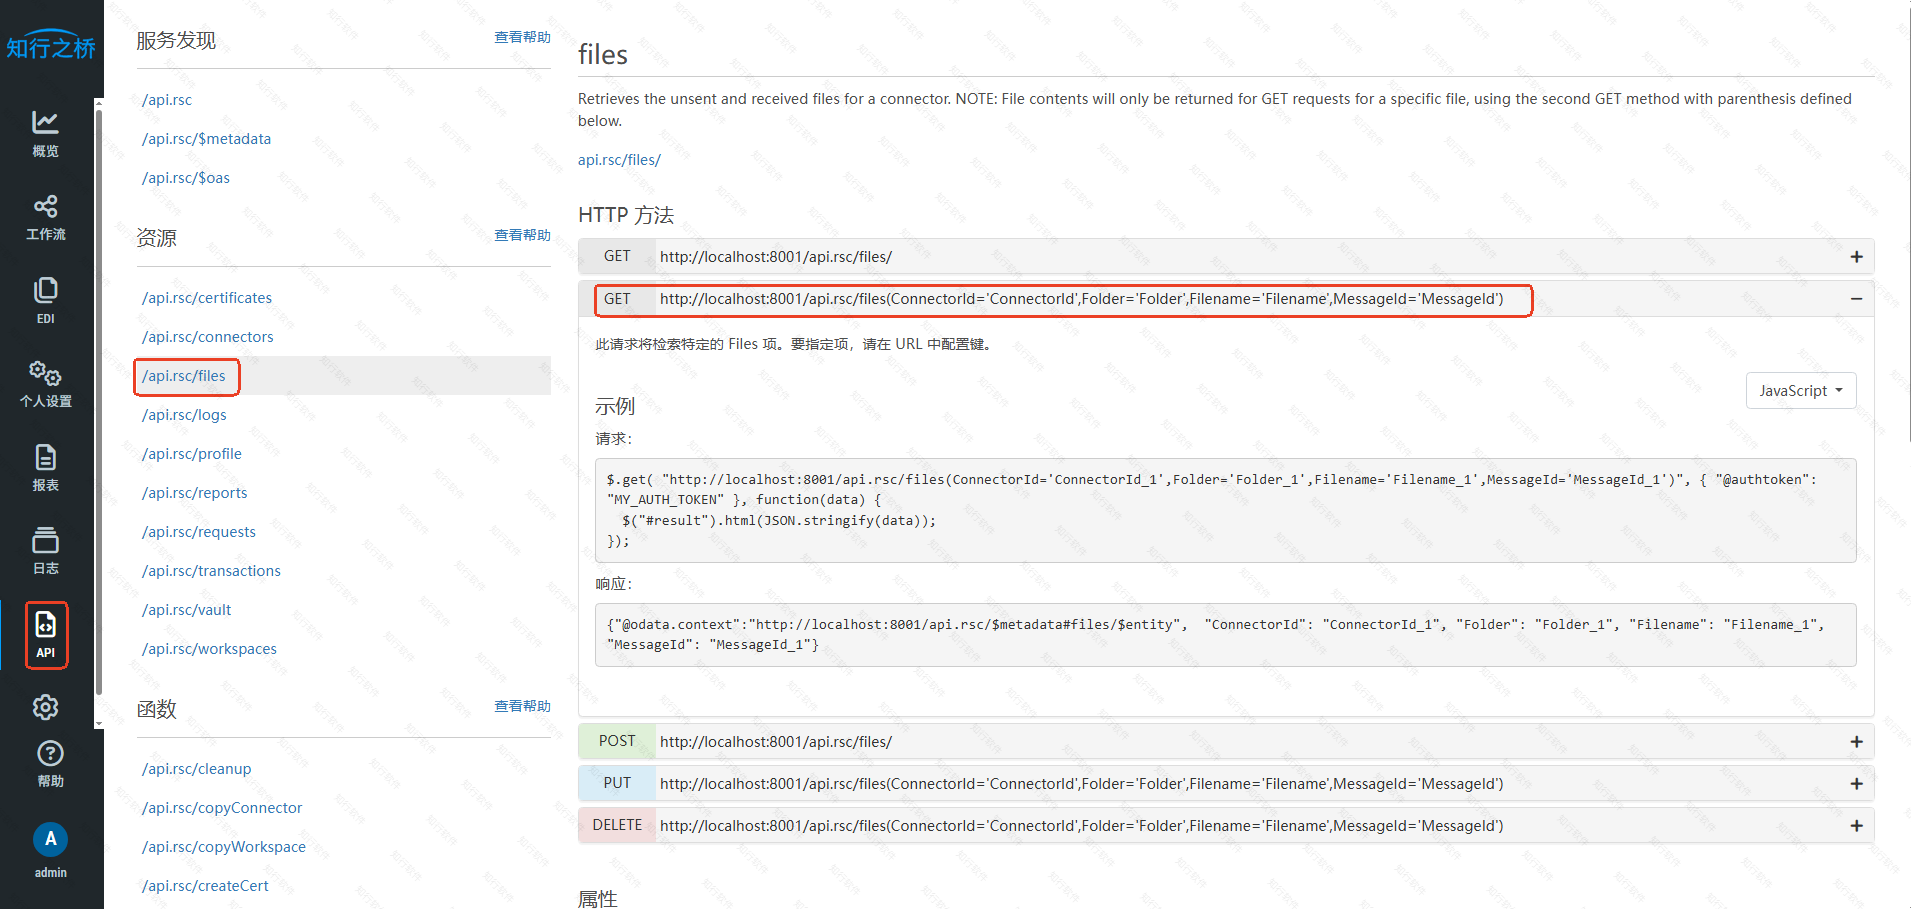
Task: Click the left sidebar vertical scrollbar
Action: [x=98, y=400]
